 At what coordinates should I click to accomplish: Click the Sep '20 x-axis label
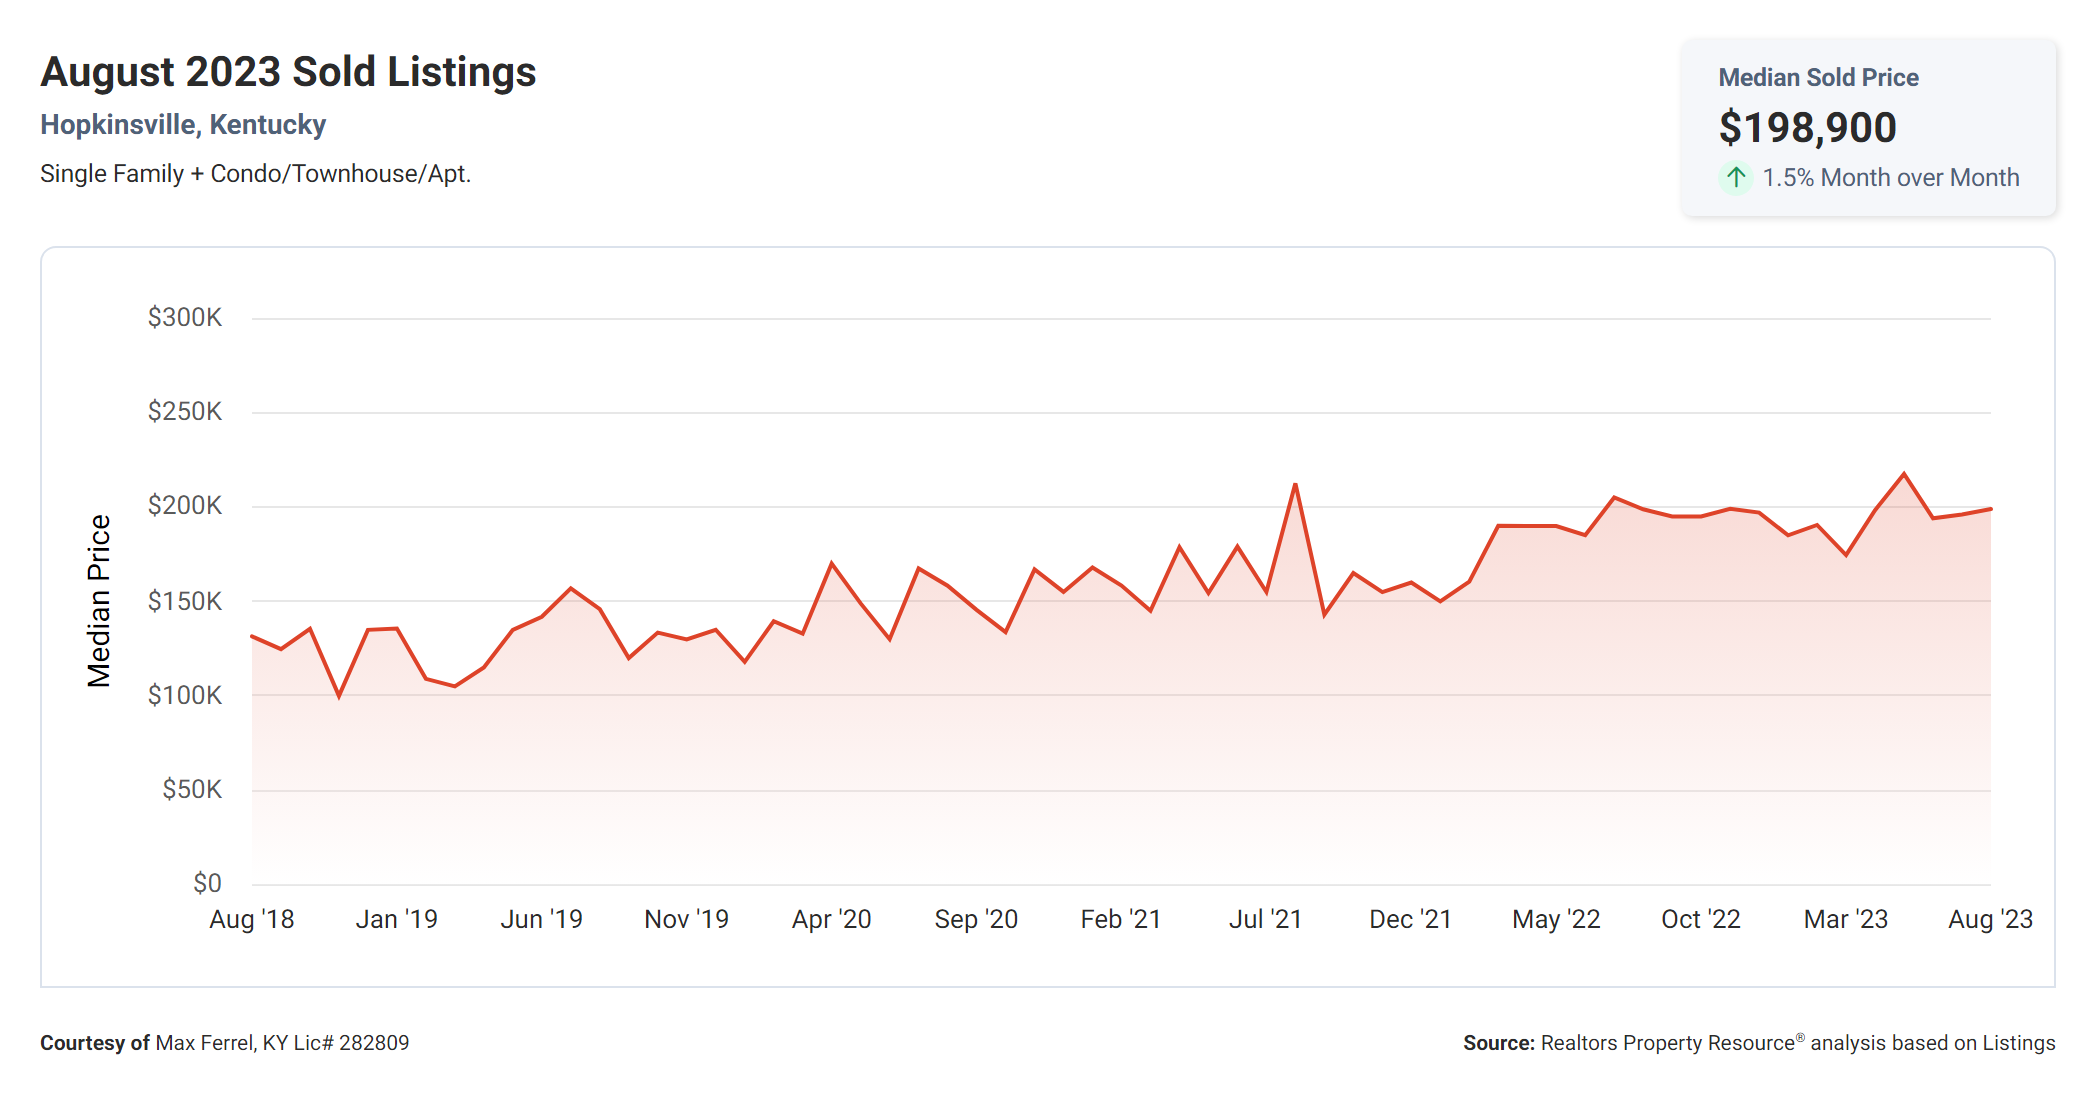(x=976, y=919)
